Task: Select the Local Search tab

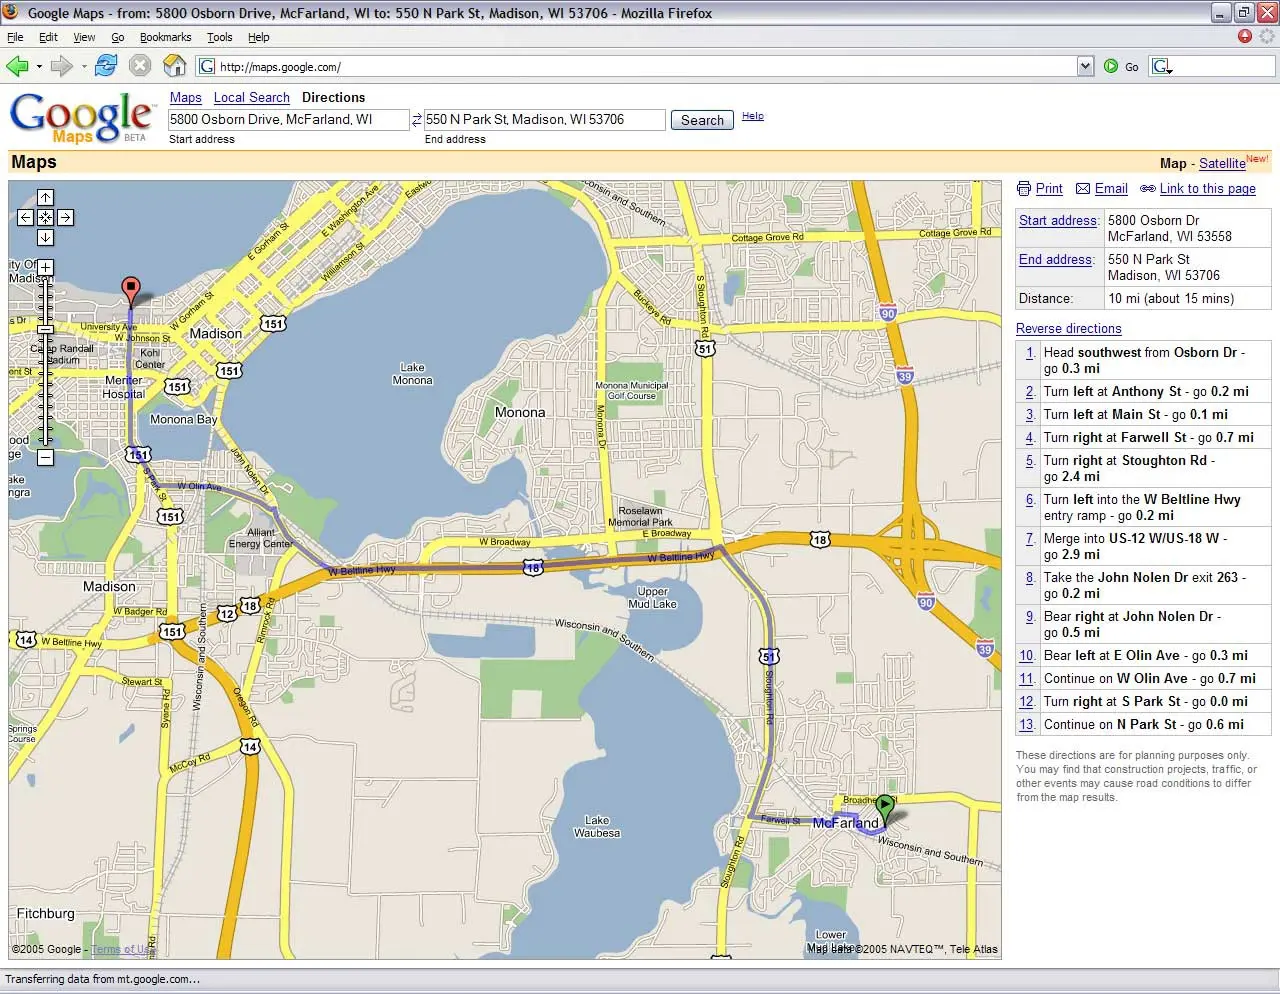Action: 251,97
